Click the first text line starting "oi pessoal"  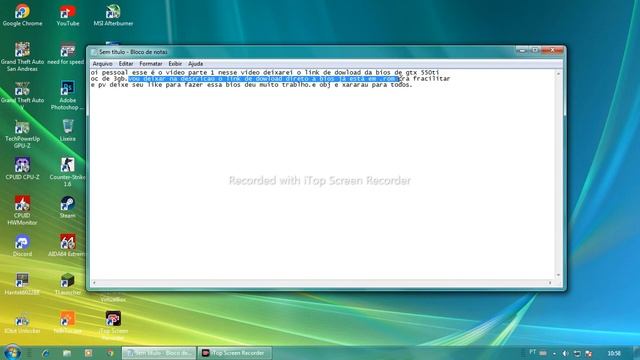pyautogui.click(x=265, y=72)
